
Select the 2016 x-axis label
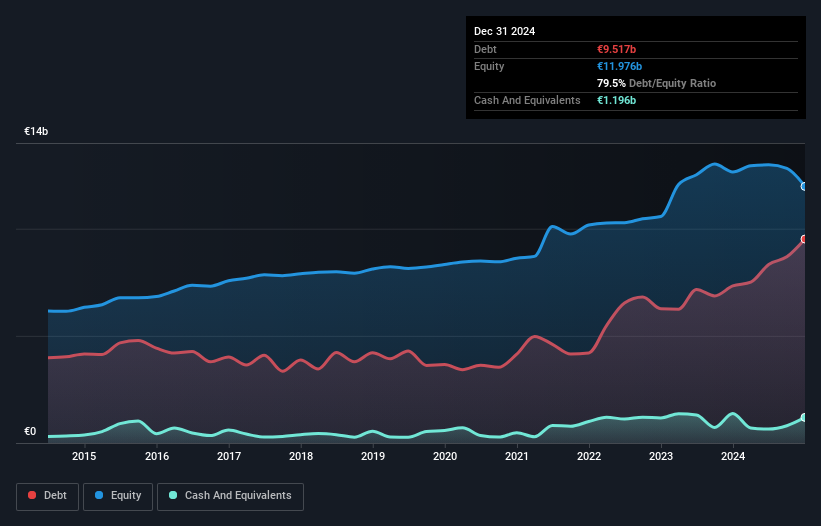point(157,456)
